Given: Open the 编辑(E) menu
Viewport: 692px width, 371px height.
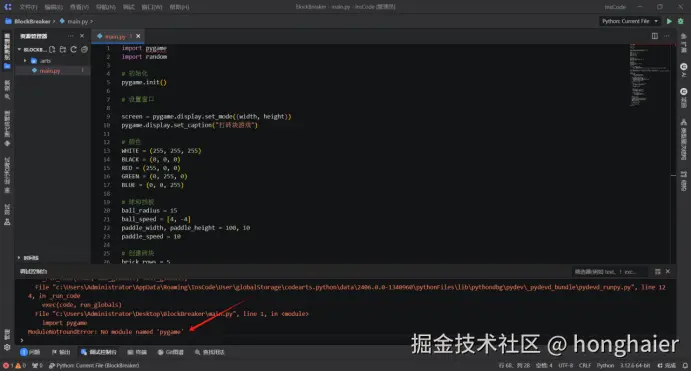Looking at the screenshot, I should [x=53, y=7].
